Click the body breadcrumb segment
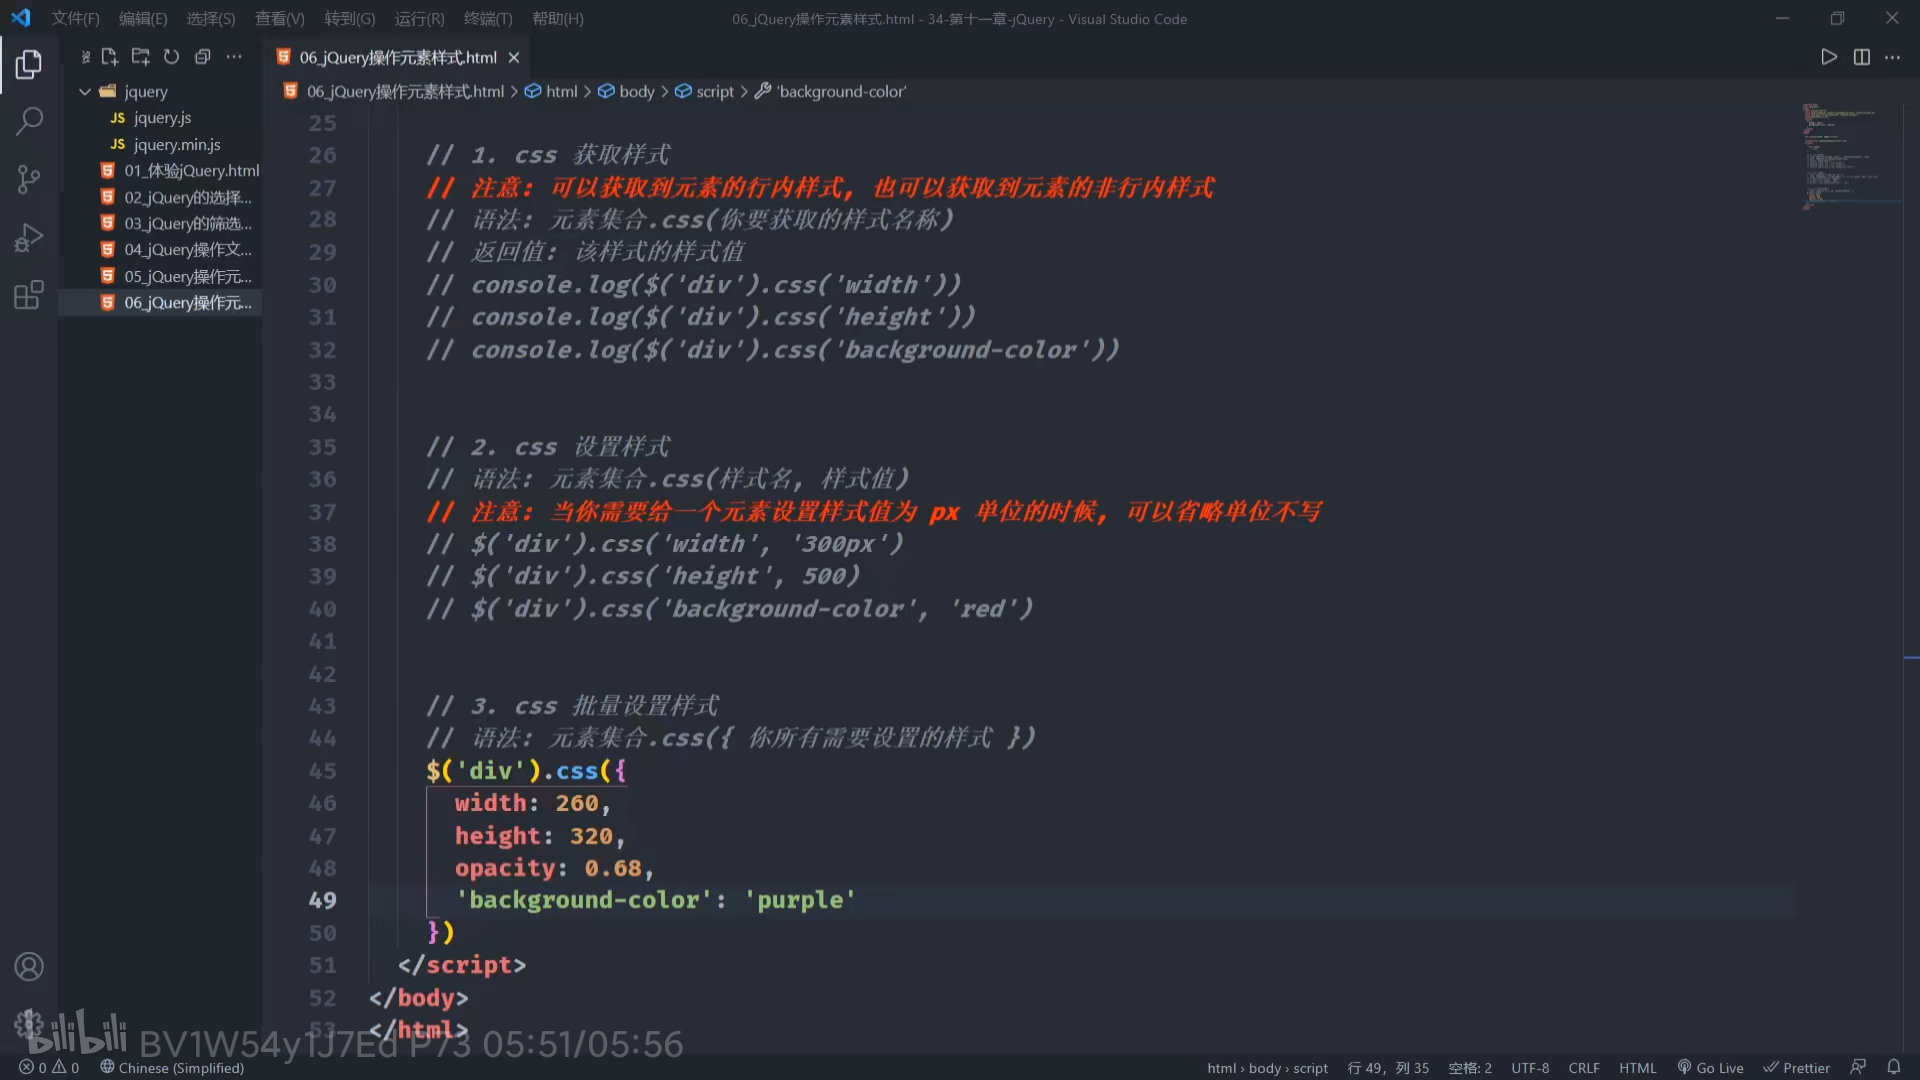The image size is (1920, 1080). [x=636, y=91]
